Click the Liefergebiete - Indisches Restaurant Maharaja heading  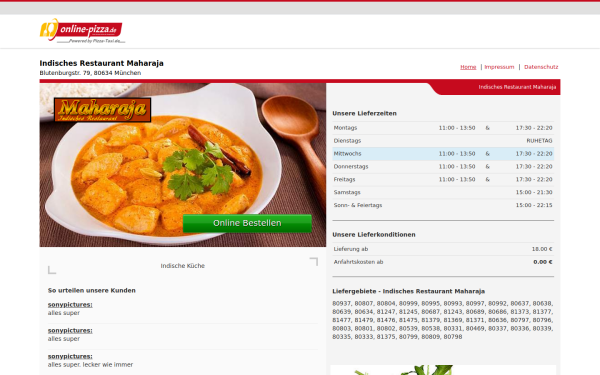409,291
